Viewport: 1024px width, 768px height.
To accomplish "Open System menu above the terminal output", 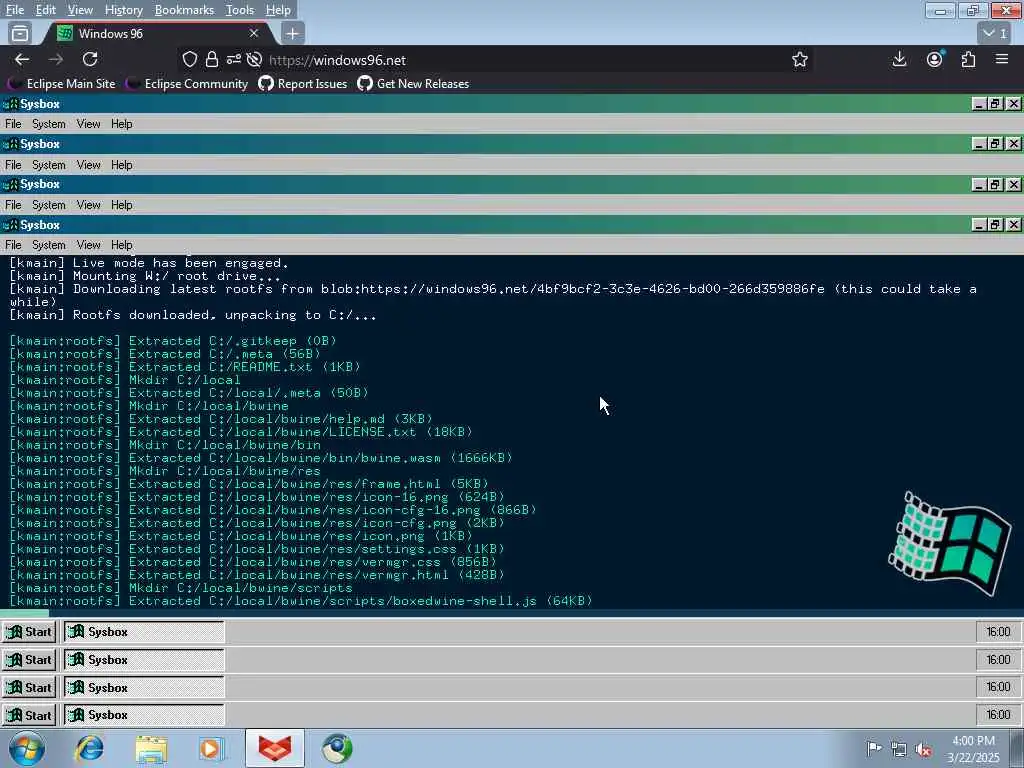I will 49,245.
